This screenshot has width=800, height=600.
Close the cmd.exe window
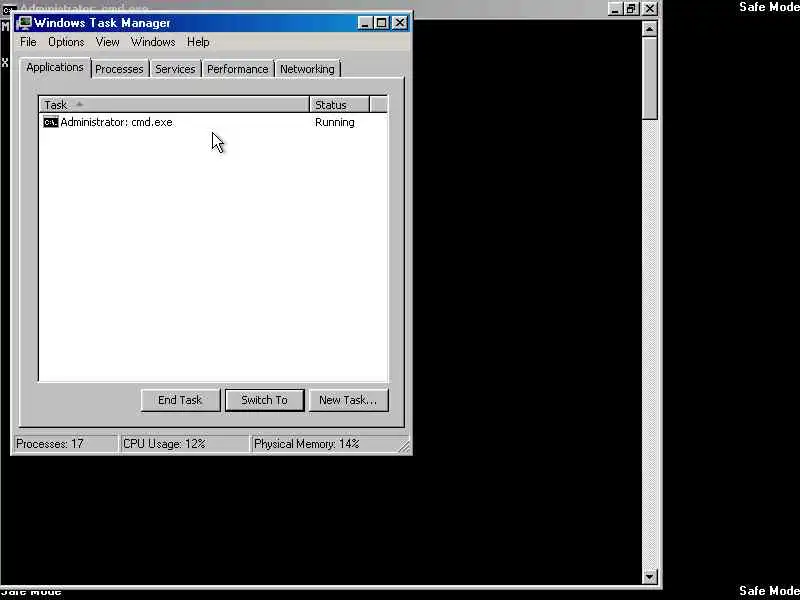(649, 9)
